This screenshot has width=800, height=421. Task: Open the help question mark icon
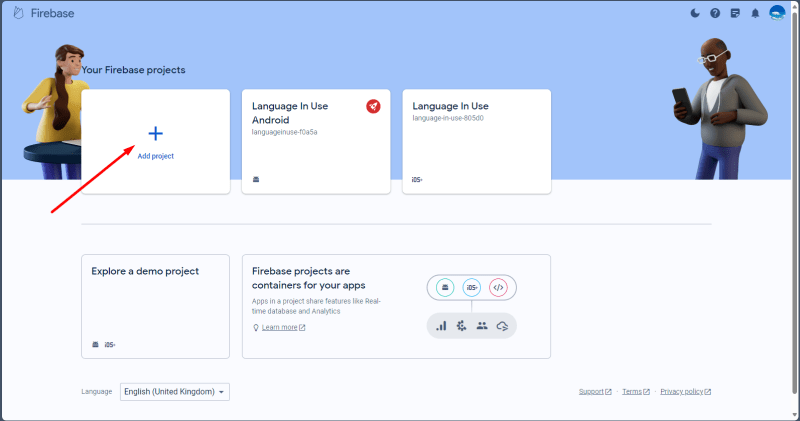(715, 13)
